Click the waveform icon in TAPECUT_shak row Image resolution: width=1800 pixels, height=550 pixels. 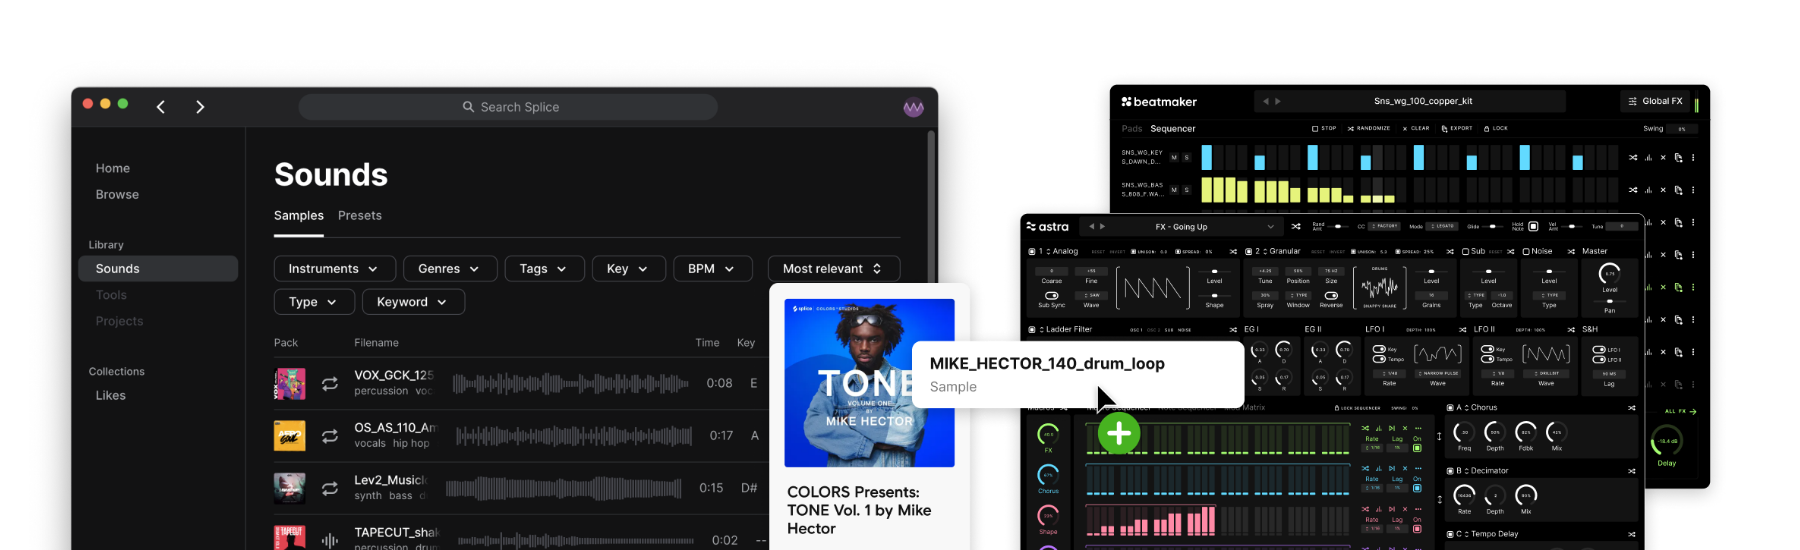point(329,540)
